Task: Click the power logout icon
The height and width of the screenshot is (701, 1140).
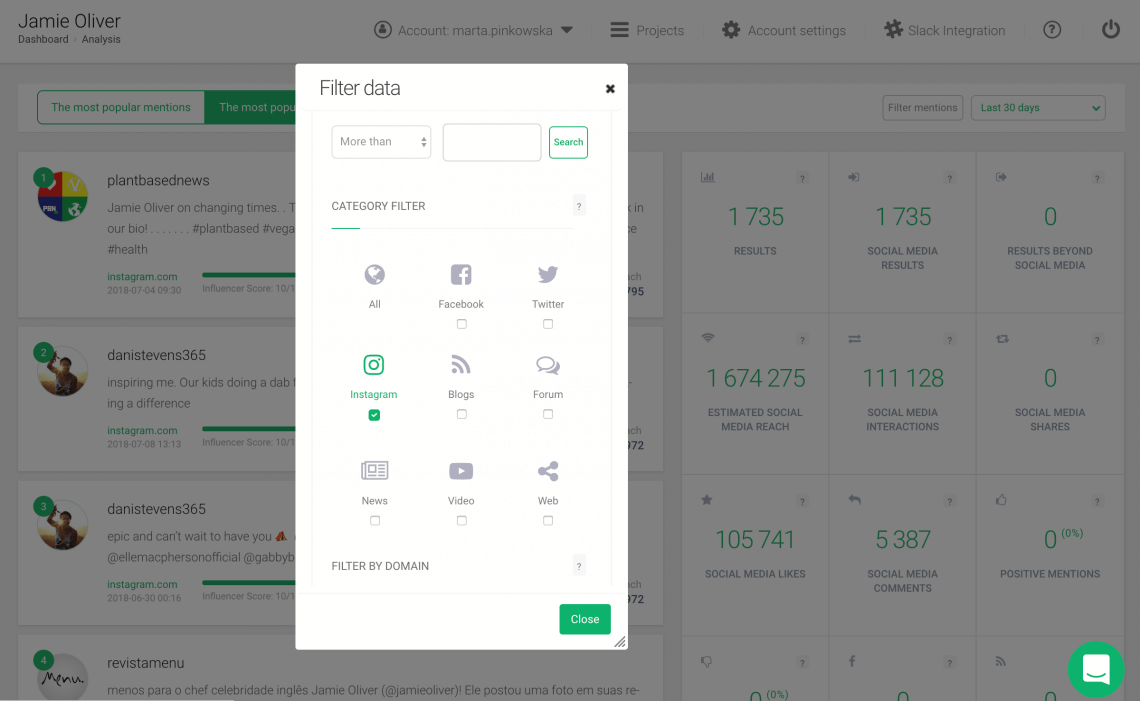Action: [x=1110, y=30]
